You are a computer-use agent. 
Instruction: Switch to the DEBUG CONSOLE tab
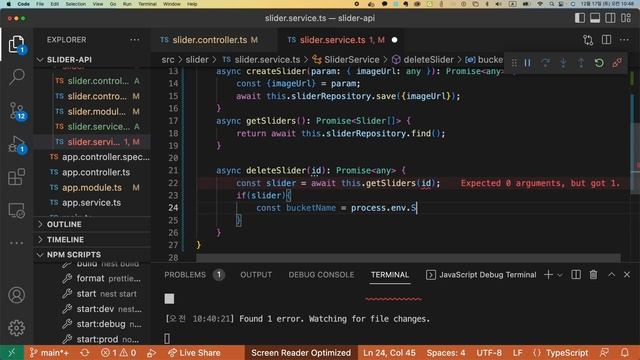[321, 275]
